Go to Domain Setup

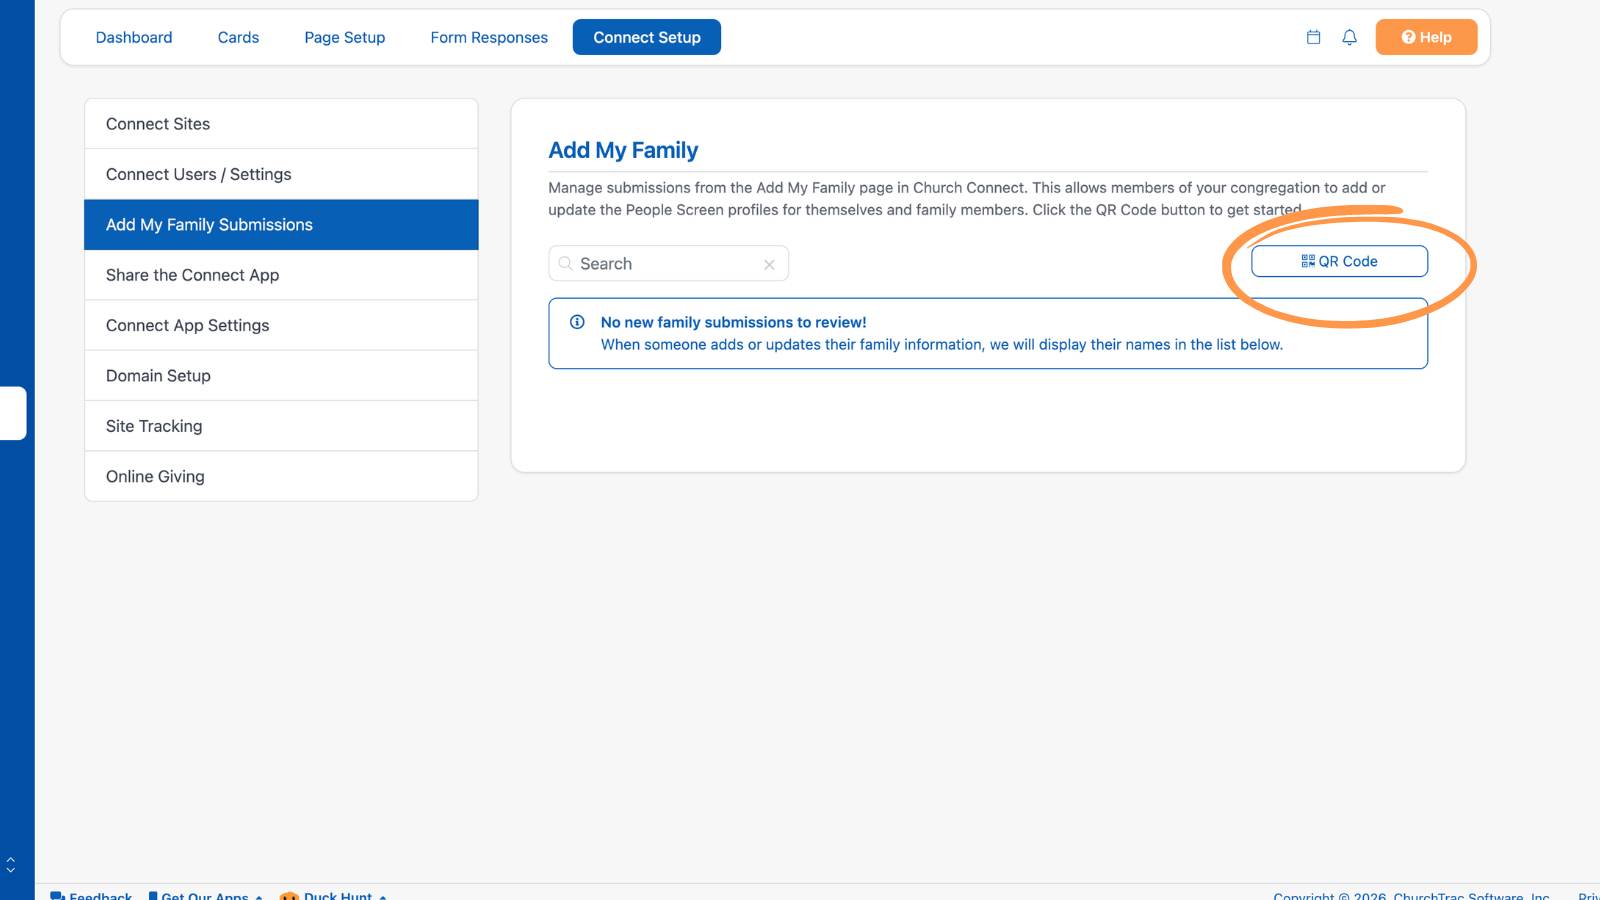(x=281, y=376)
